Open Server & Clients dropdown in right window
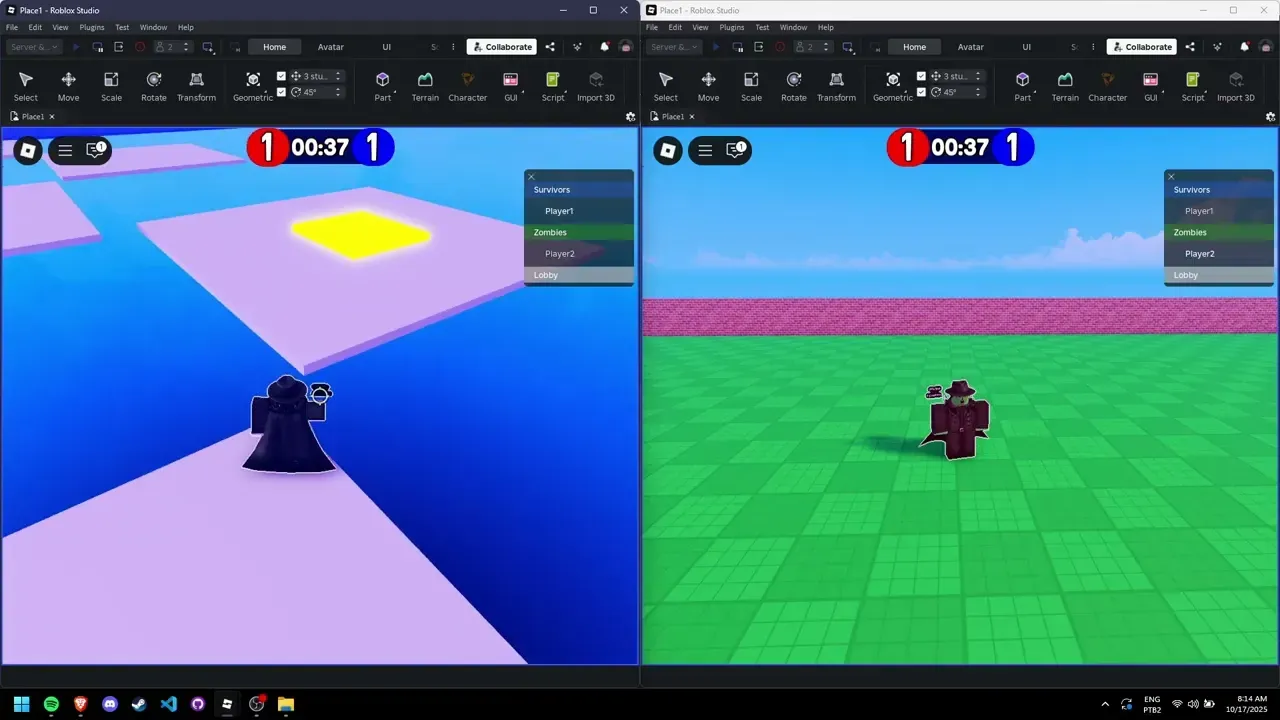Viewport: 1280px width, 720px height. [674, 47]
